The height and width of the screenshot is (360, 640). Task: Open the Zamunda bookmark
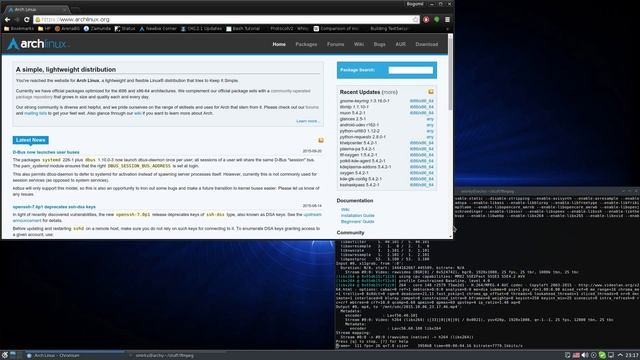(x=97, y=29)
